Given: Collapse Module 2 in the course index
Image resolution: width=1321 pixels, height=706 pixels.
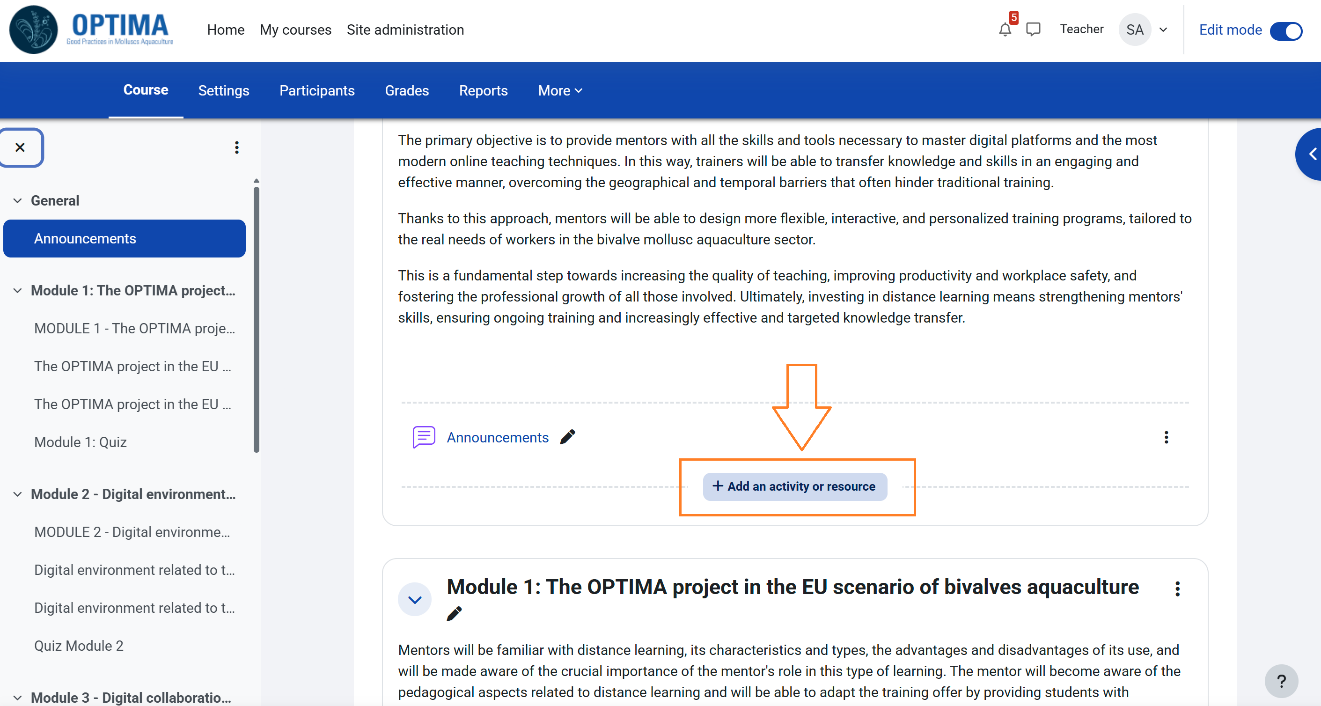Looking at the screenshot, I should 17,495.
